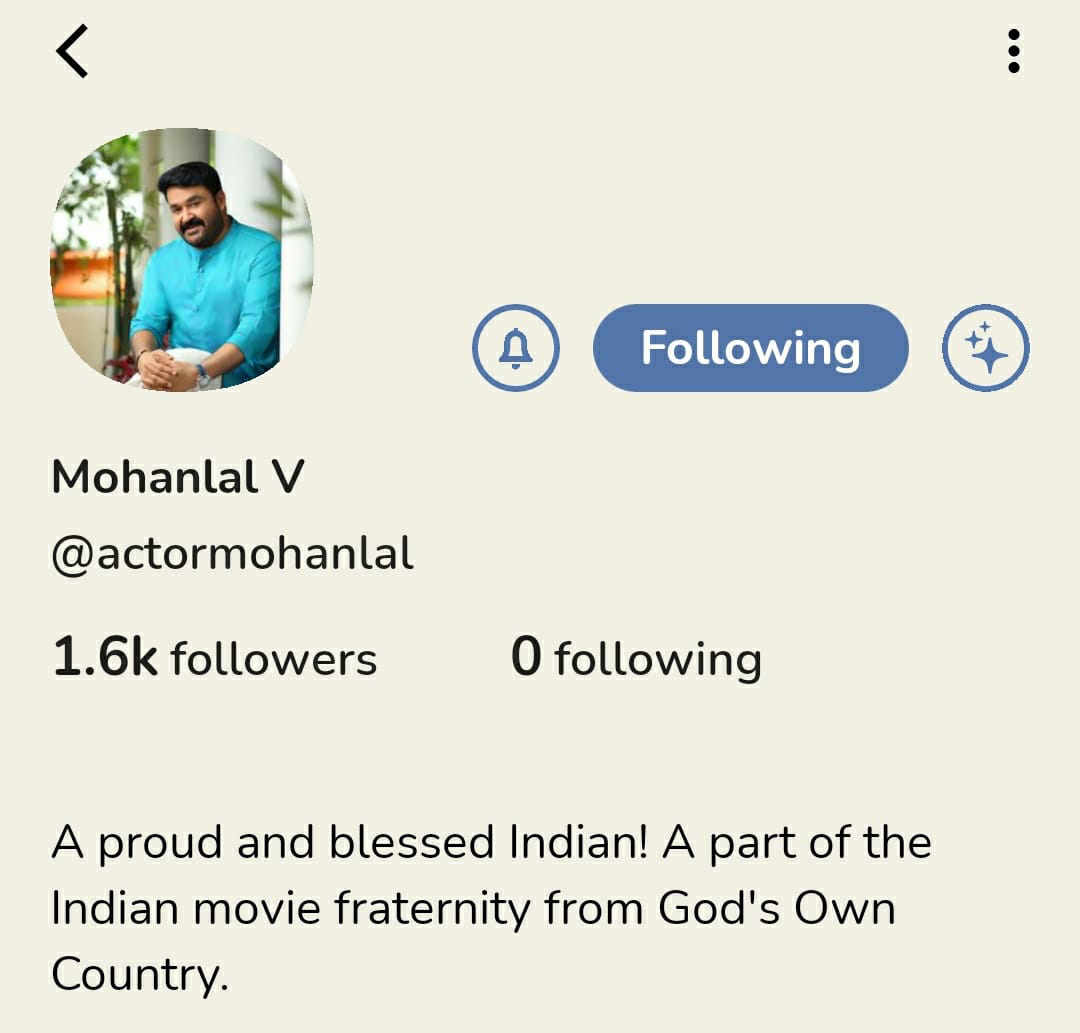This screenshot has height=1033, width=1080.
Task: Go back using the left arrow
Action: tap(72, 52)
